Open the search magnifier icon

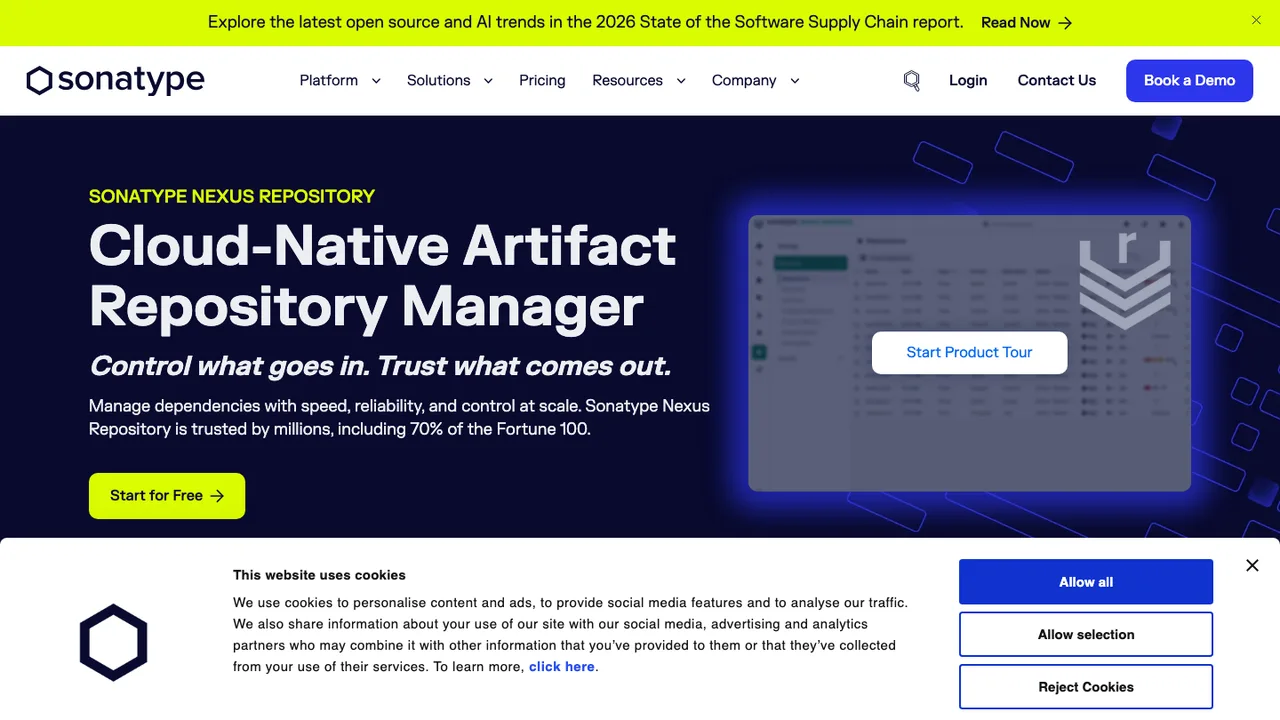point(911,81)
